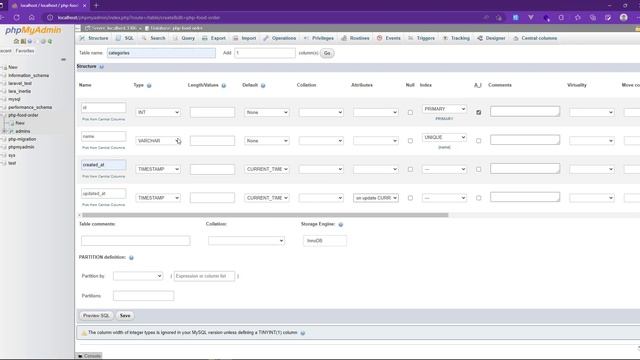Screen dimensions: 640x360
Task: Open the on update attributes dropdown
Action: 376,198
